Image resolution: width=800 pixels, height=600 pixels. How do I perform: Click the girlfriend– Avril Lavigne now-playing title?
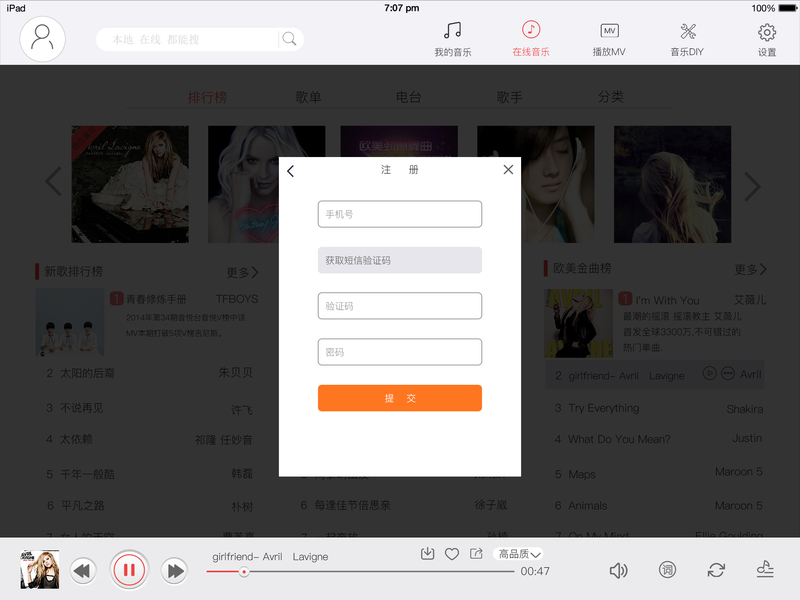[270, 557]
